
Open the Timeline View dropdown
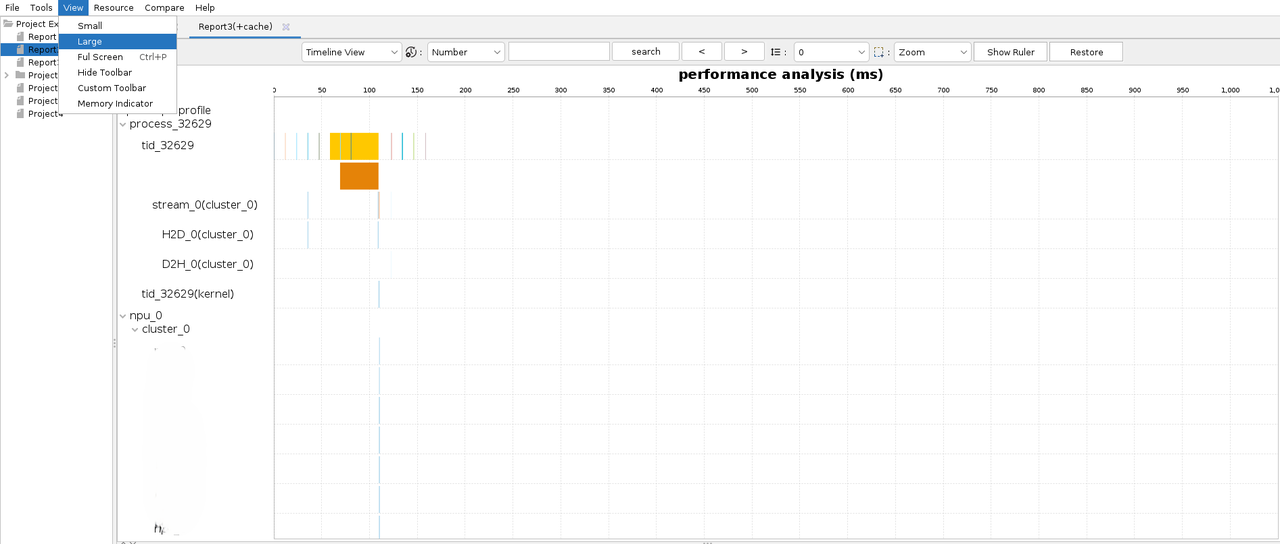click(x=351, y=52)
